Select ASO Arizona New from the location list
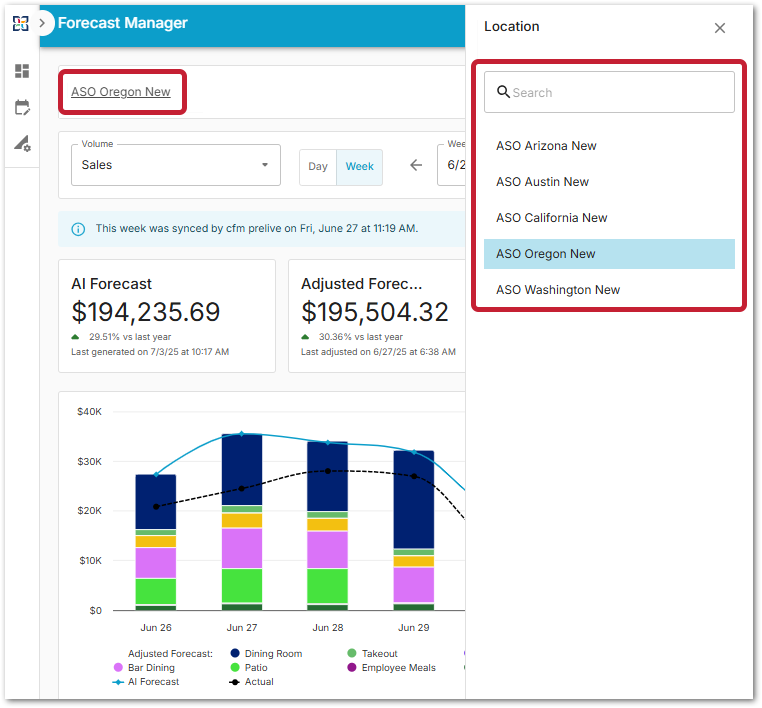The width and height of the screenshot is (762, 708). tap(546, 146)
